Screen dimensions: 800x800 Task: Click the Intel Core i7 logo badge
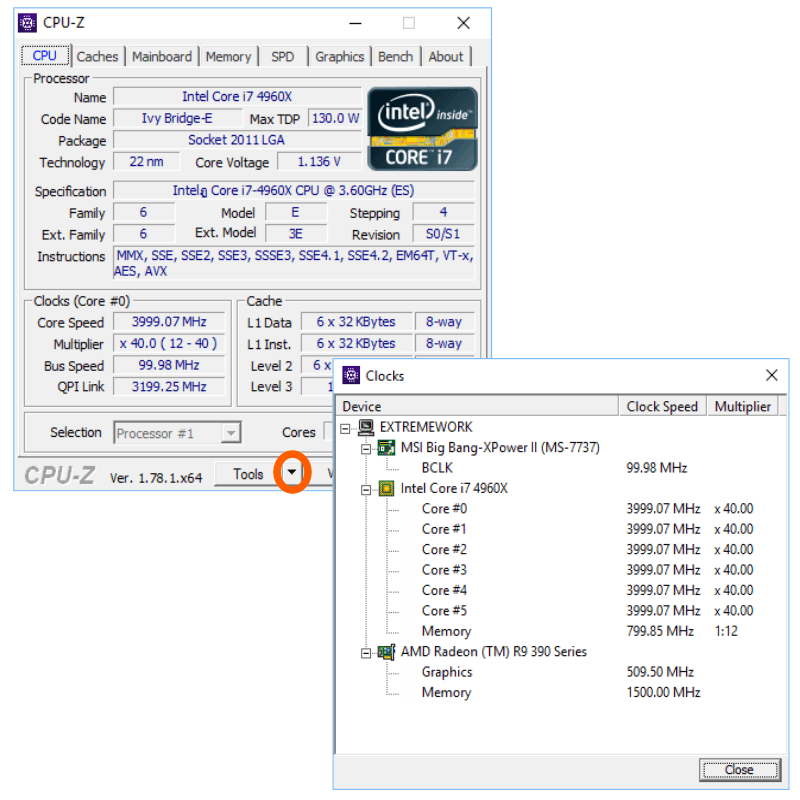421,129
